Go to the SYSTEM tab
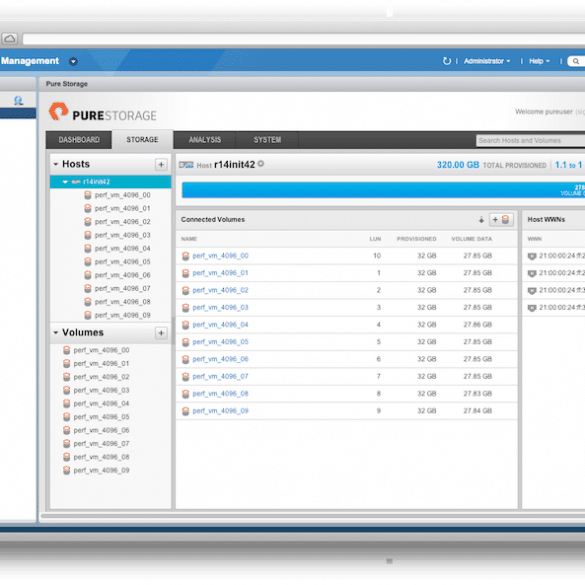The height and width of the screenshot is (585, 585). pyautogui.click(x=267, y=140)
